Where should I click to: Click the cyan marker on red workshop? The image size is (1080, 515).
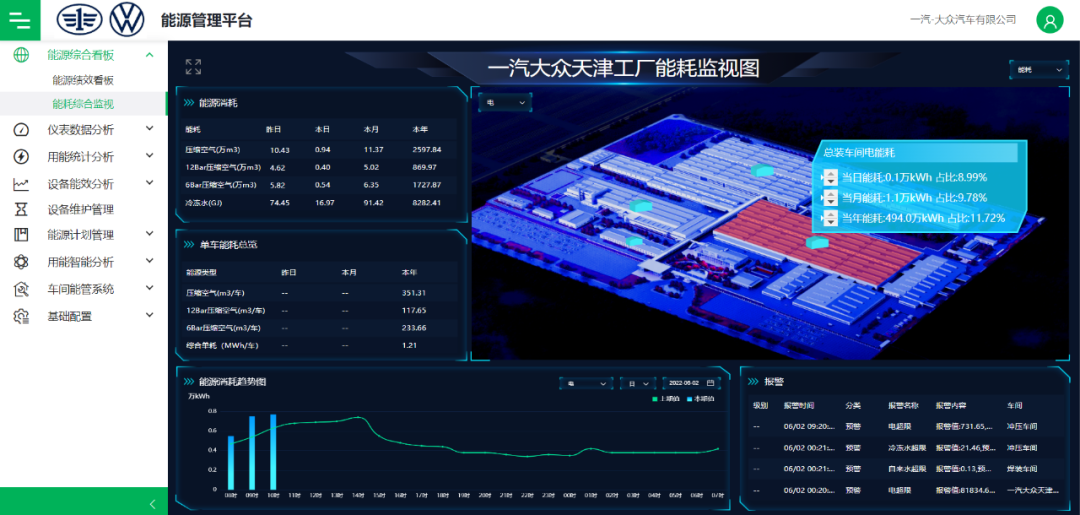click(816, 242)
